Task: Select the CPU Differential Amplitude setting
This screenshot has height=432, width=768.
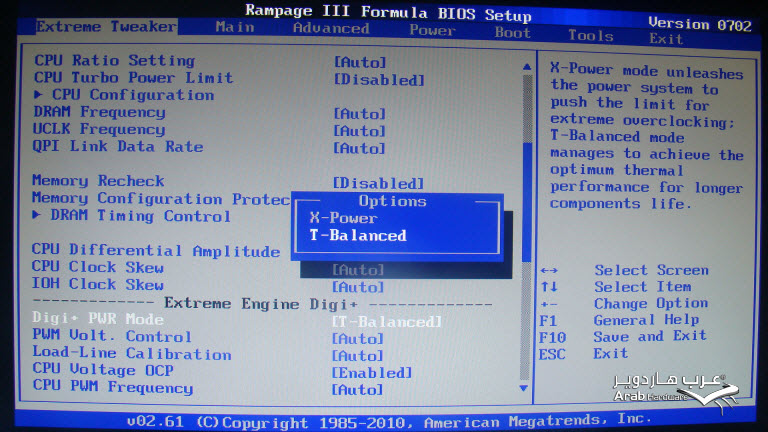Action: (x=156, y=250)
